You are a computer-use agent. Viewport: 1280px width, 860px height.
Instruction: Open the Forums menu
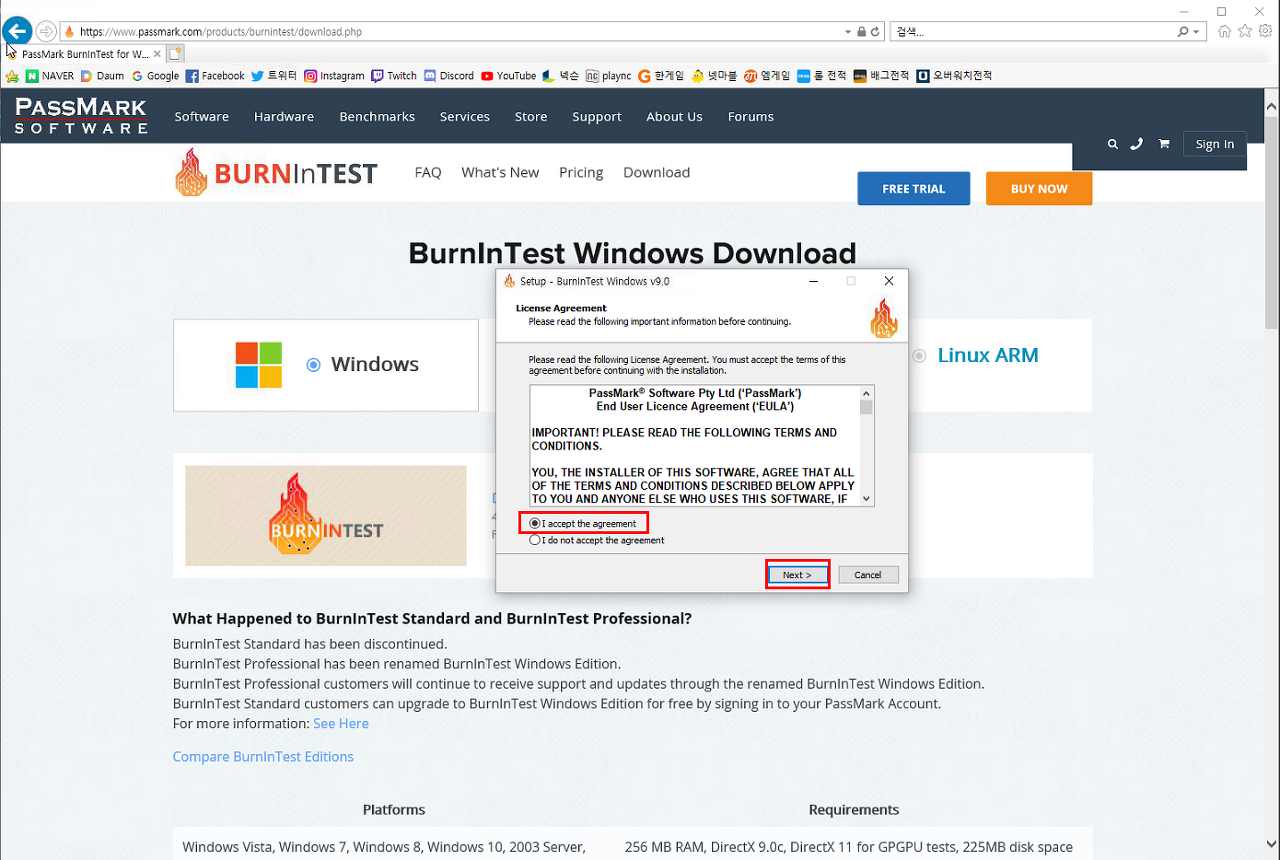tap(751, 116)
